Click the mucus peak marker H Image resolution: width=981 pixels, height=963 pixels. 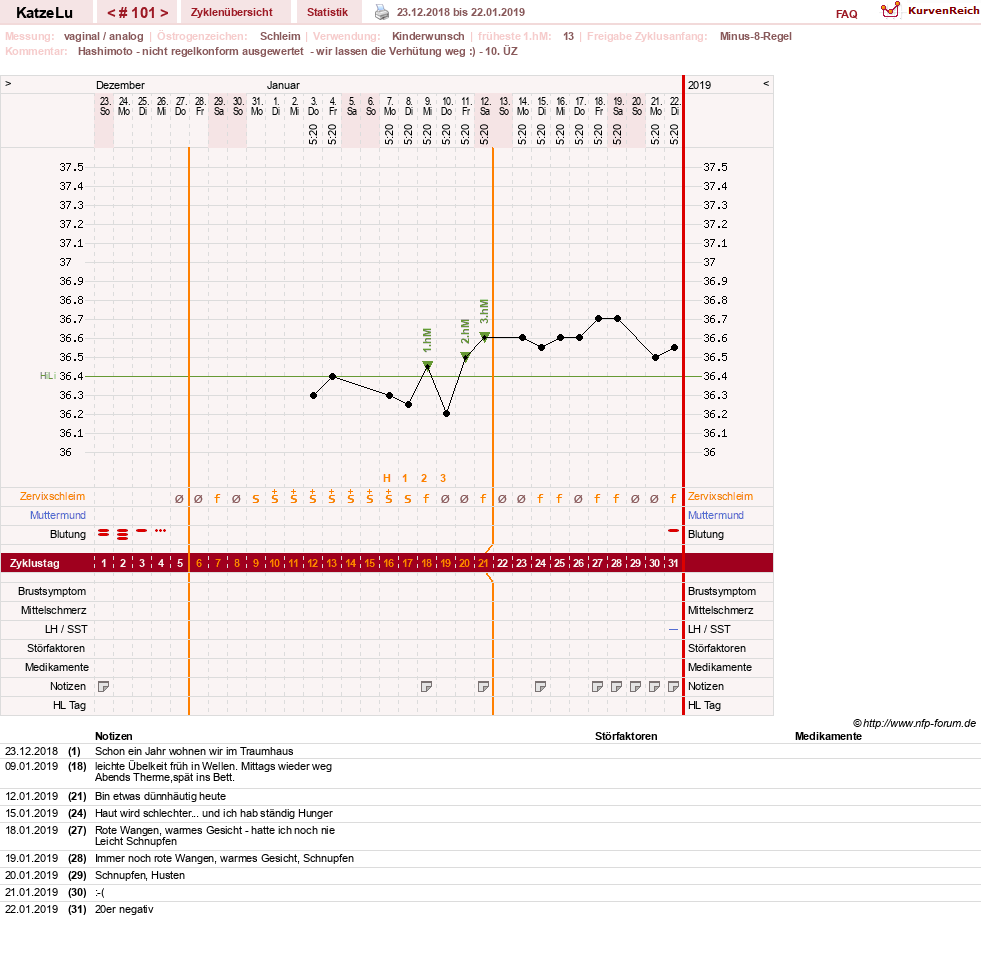tap(387, 478)
